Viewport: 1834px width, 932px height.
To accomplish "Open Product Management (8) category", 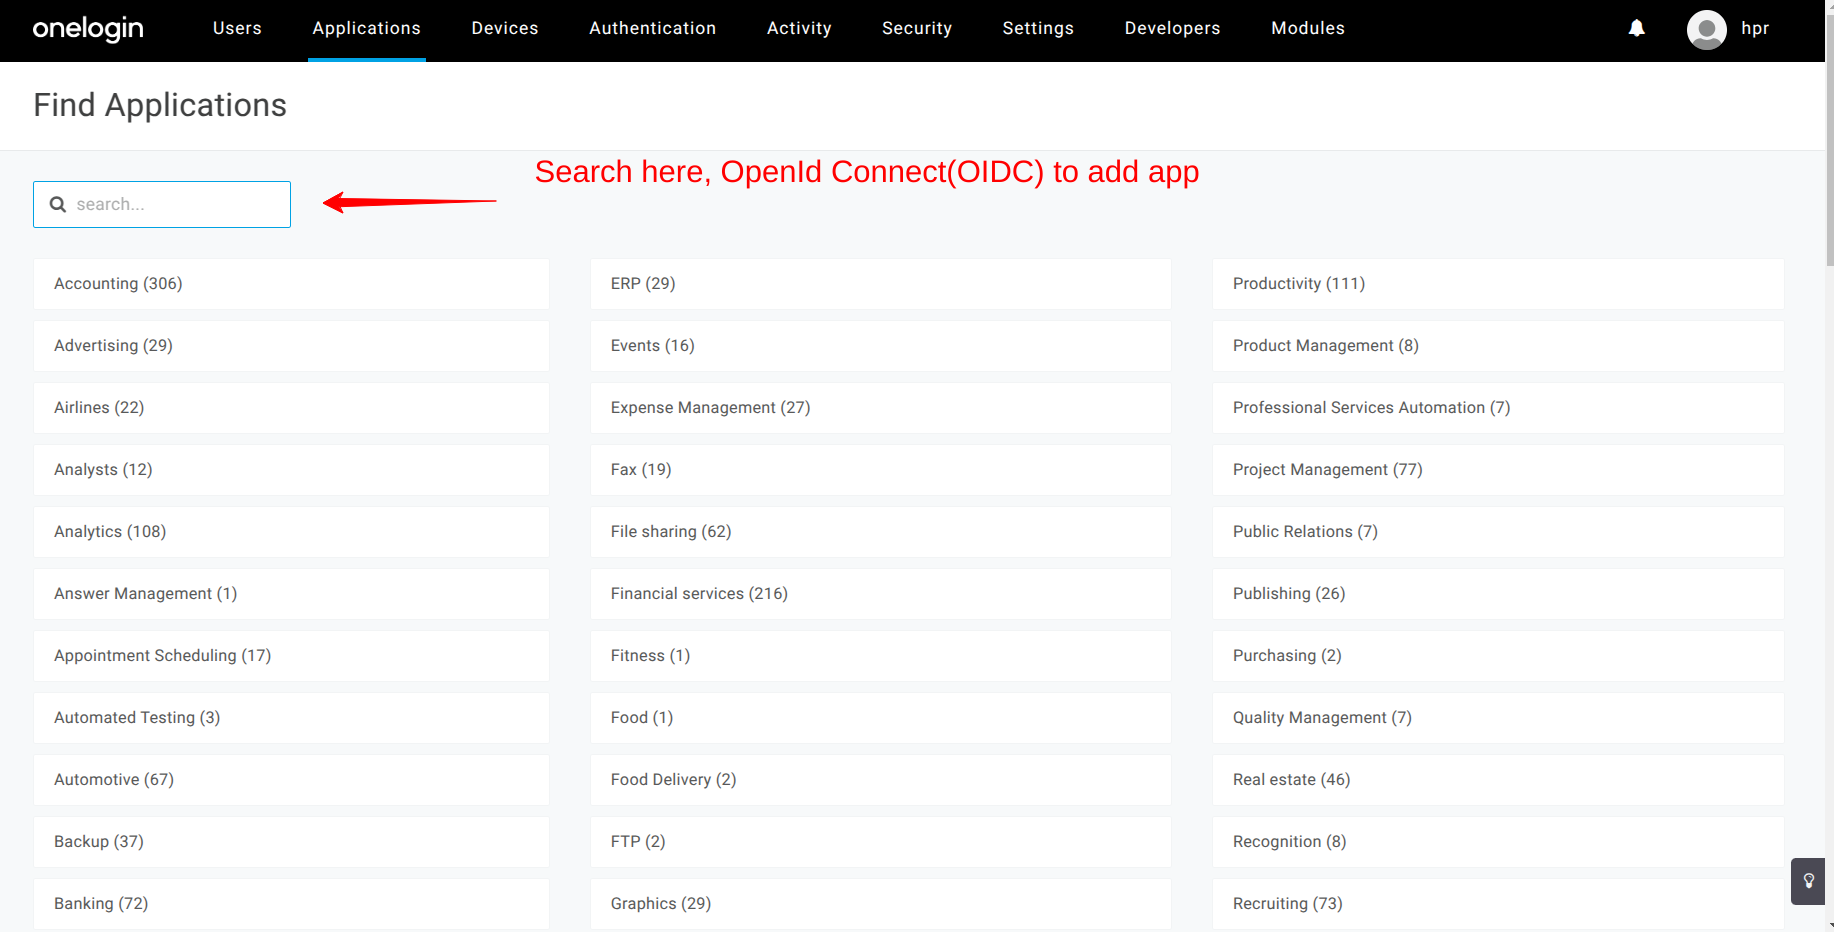I will click(1498, 346).
